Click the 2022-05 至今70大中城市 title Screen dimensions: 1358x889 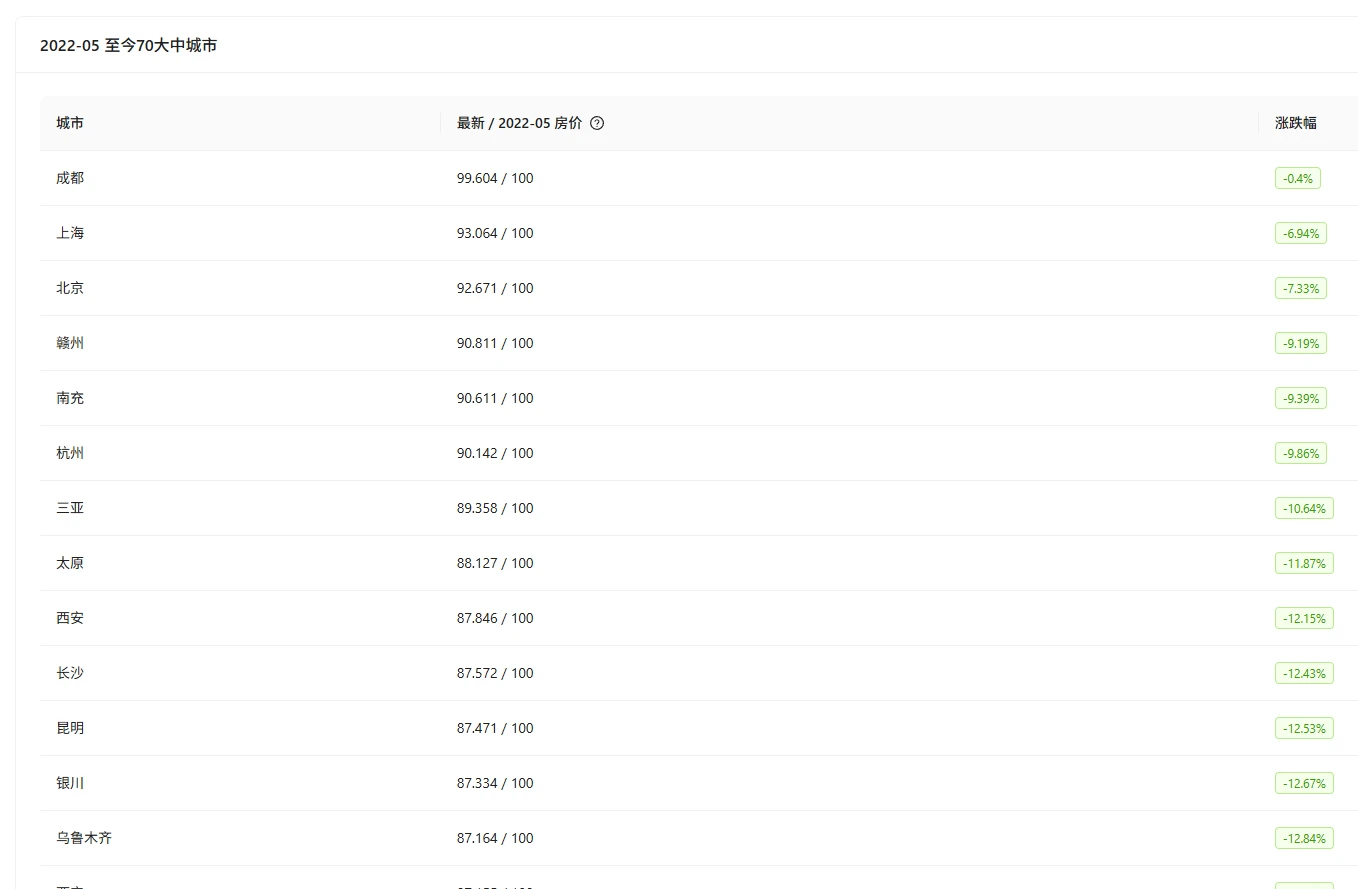click(x=128, y=45)
